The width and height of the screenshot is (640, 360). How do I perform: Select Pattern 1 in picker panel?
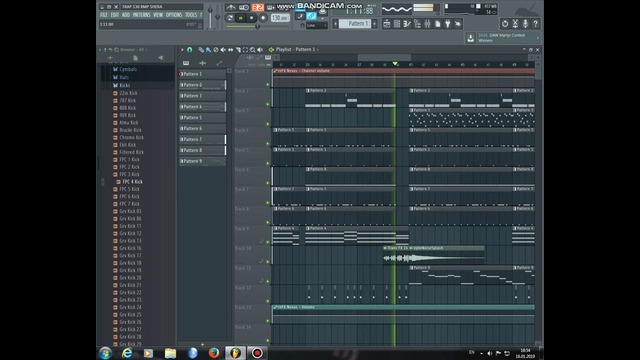tap(202, 74)
